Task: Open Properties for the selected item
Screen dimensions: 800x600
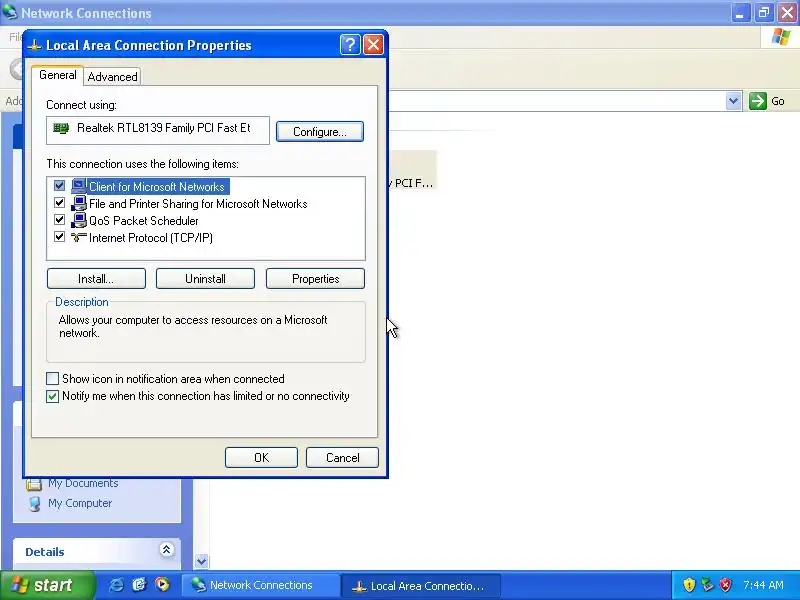Action: [x=315, y=279]
